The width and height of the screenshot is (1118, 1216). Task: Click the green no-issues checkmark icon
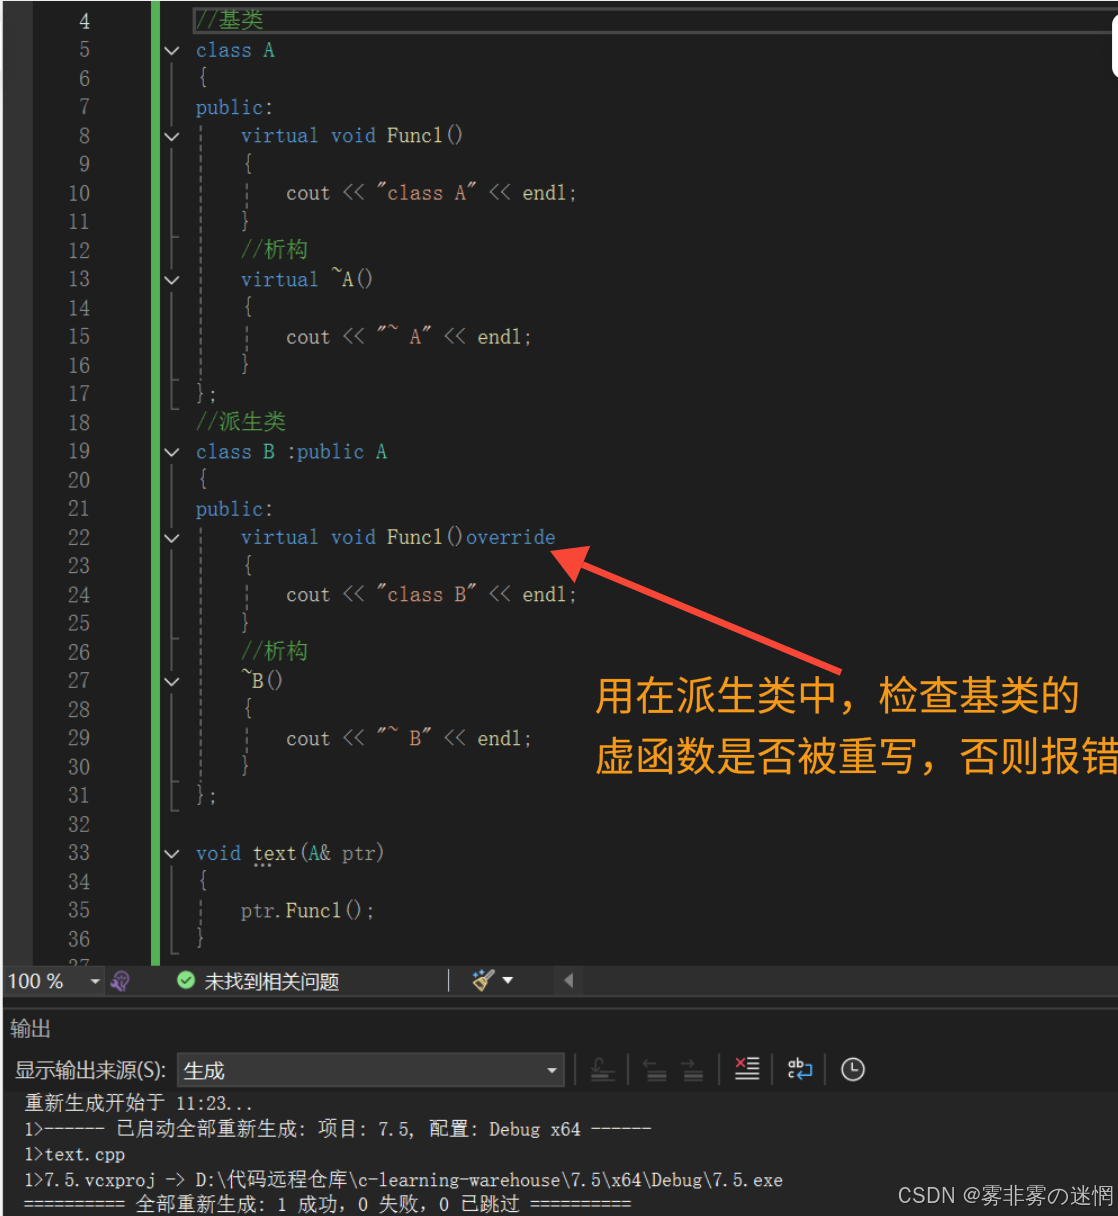[186, 981]
